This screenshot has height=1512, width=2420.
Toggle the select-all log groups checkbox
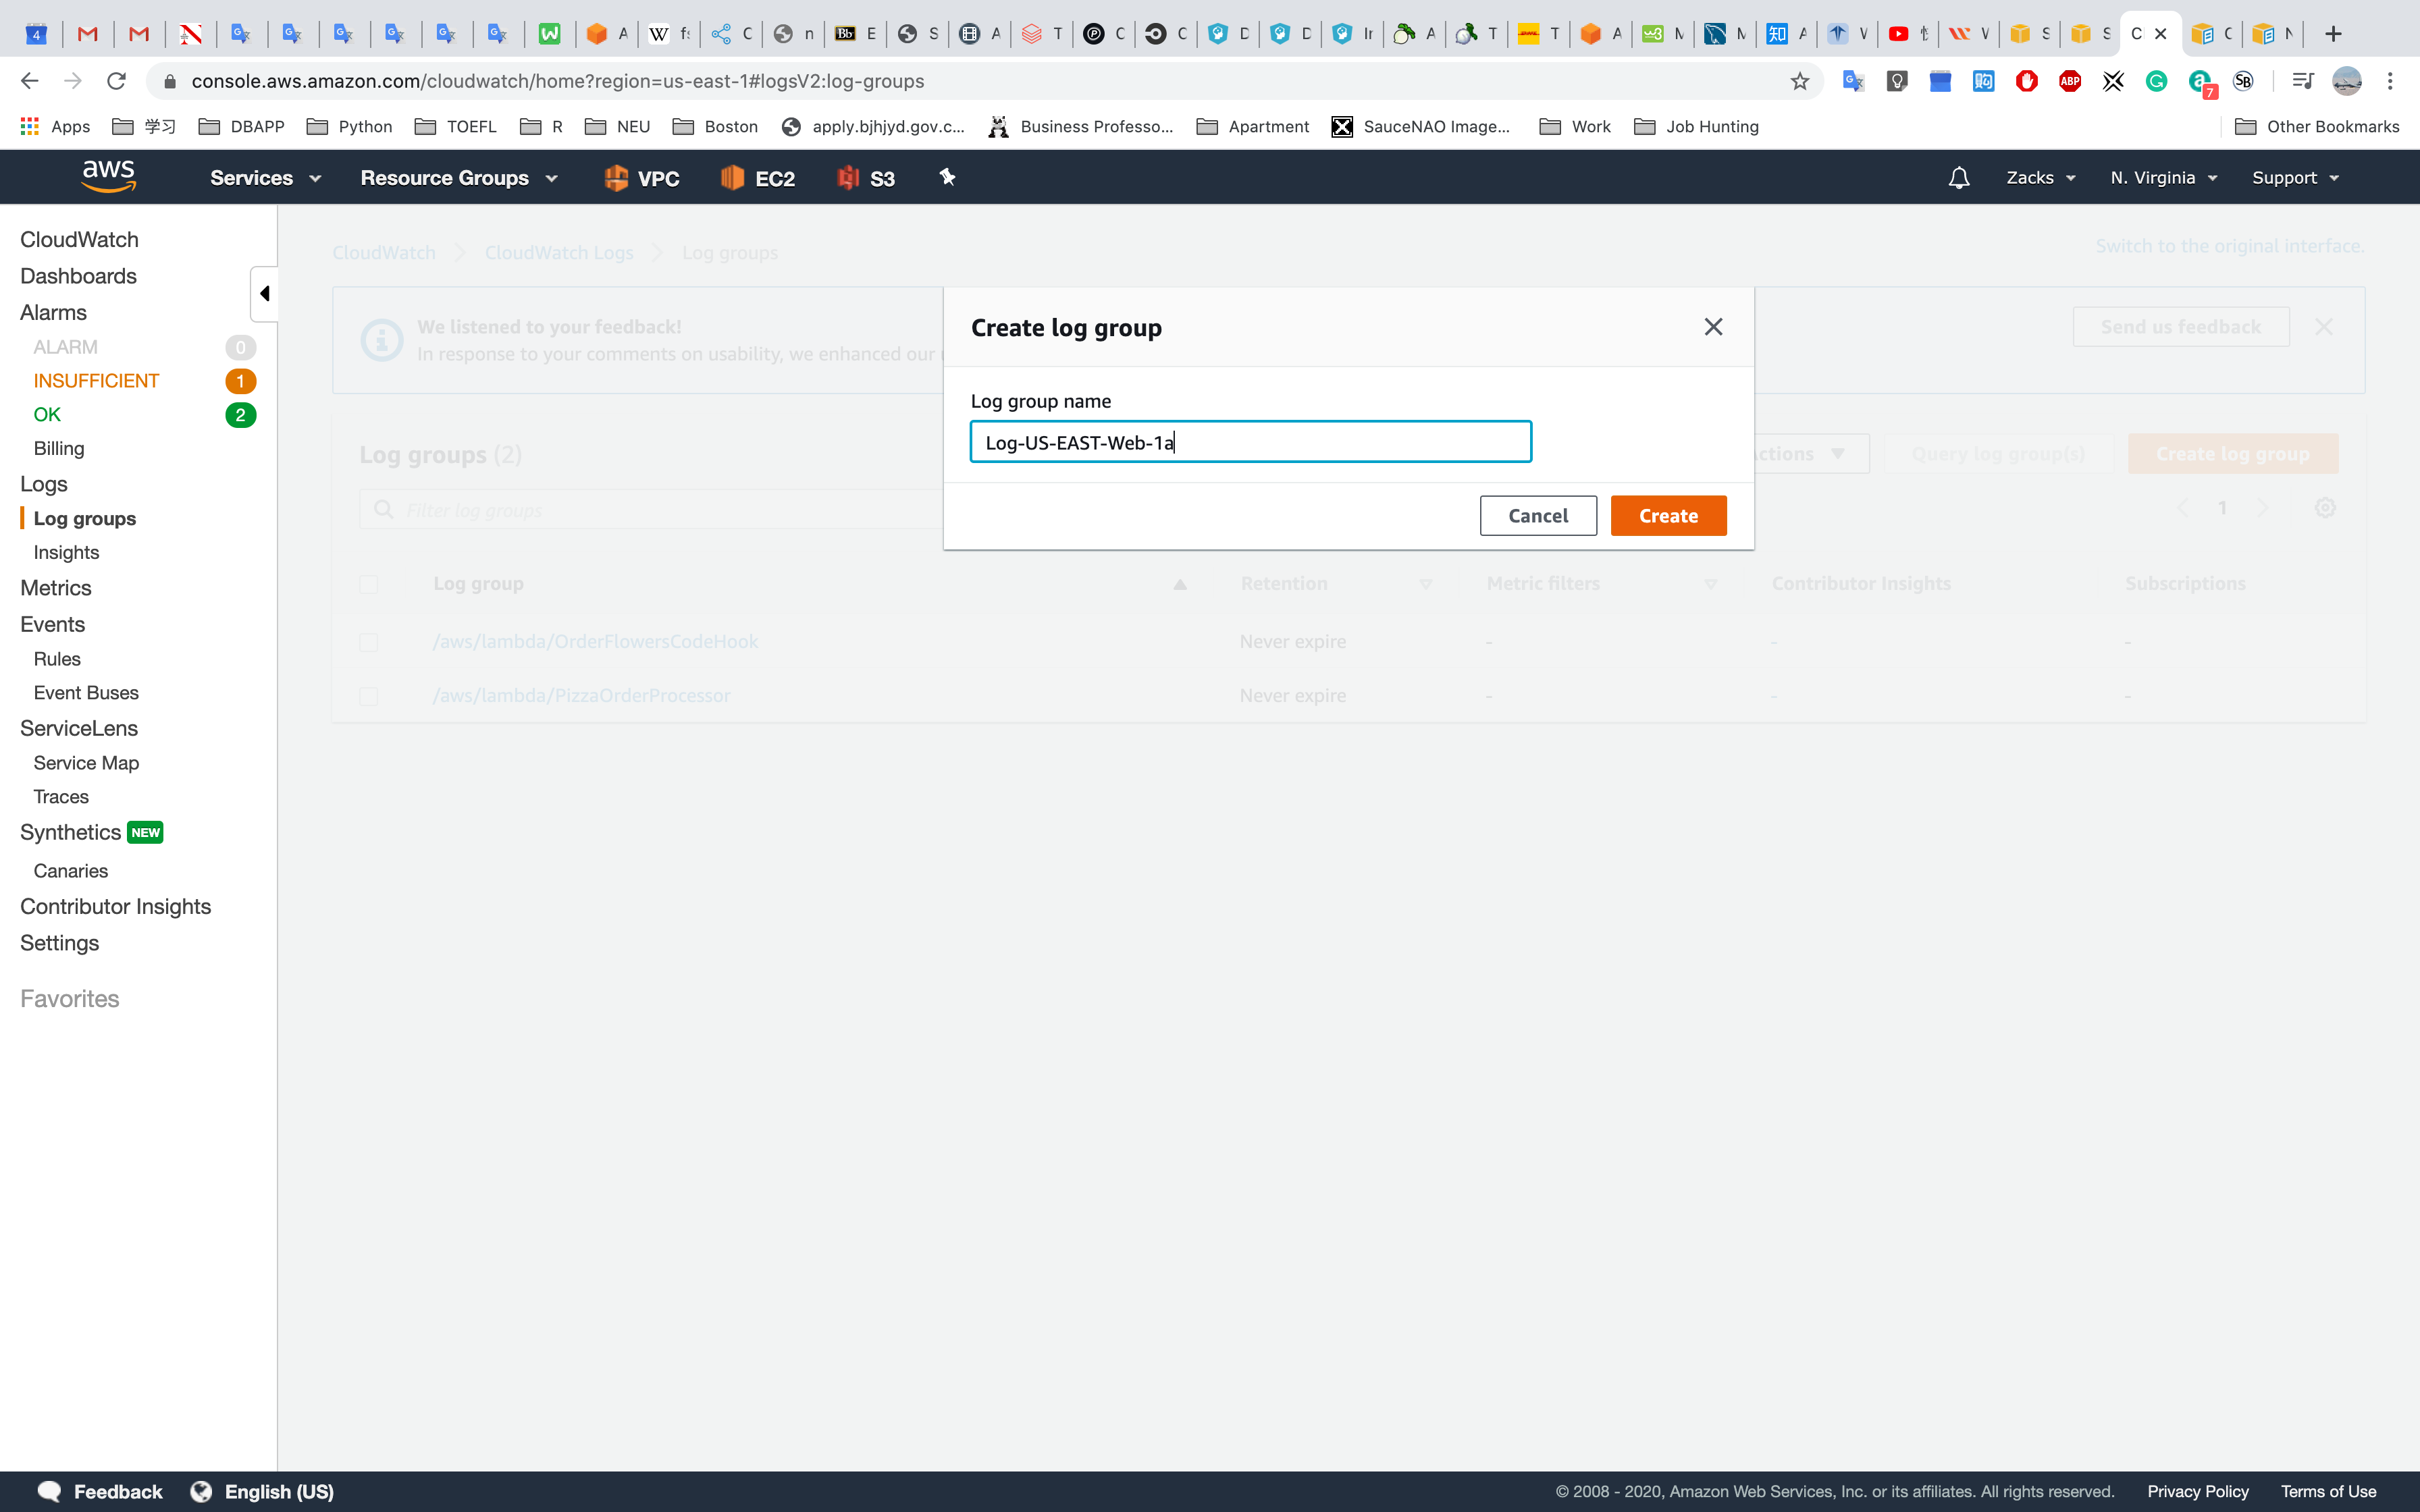369,584
